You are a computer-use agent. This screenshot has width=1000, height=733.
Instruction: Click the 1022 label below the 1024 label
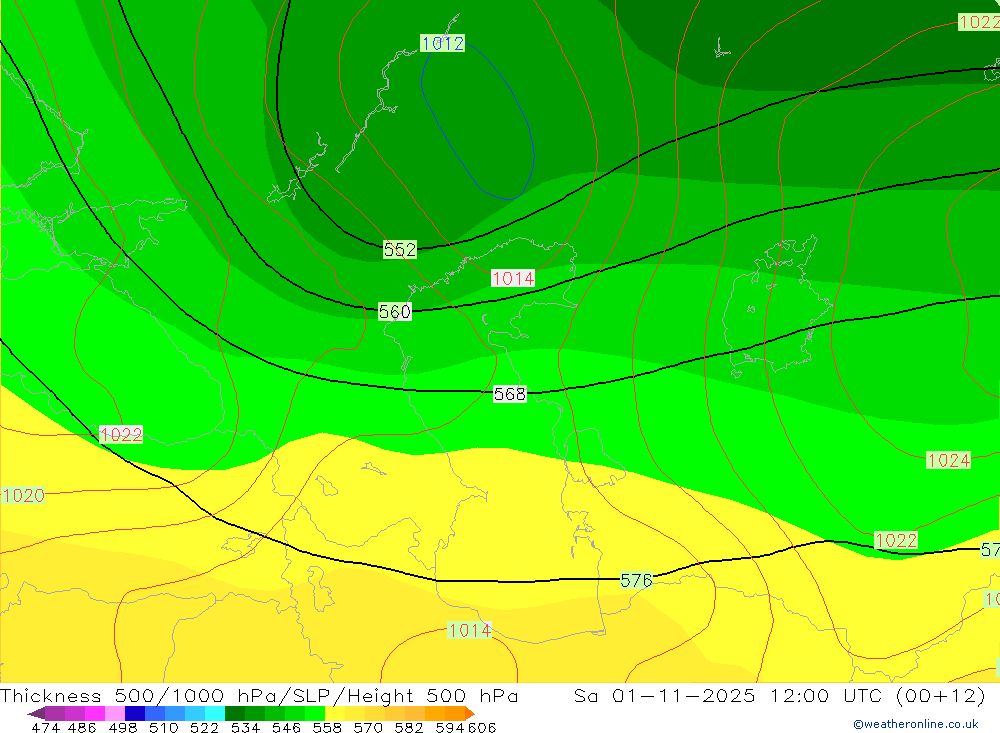(x=896, y=540)
